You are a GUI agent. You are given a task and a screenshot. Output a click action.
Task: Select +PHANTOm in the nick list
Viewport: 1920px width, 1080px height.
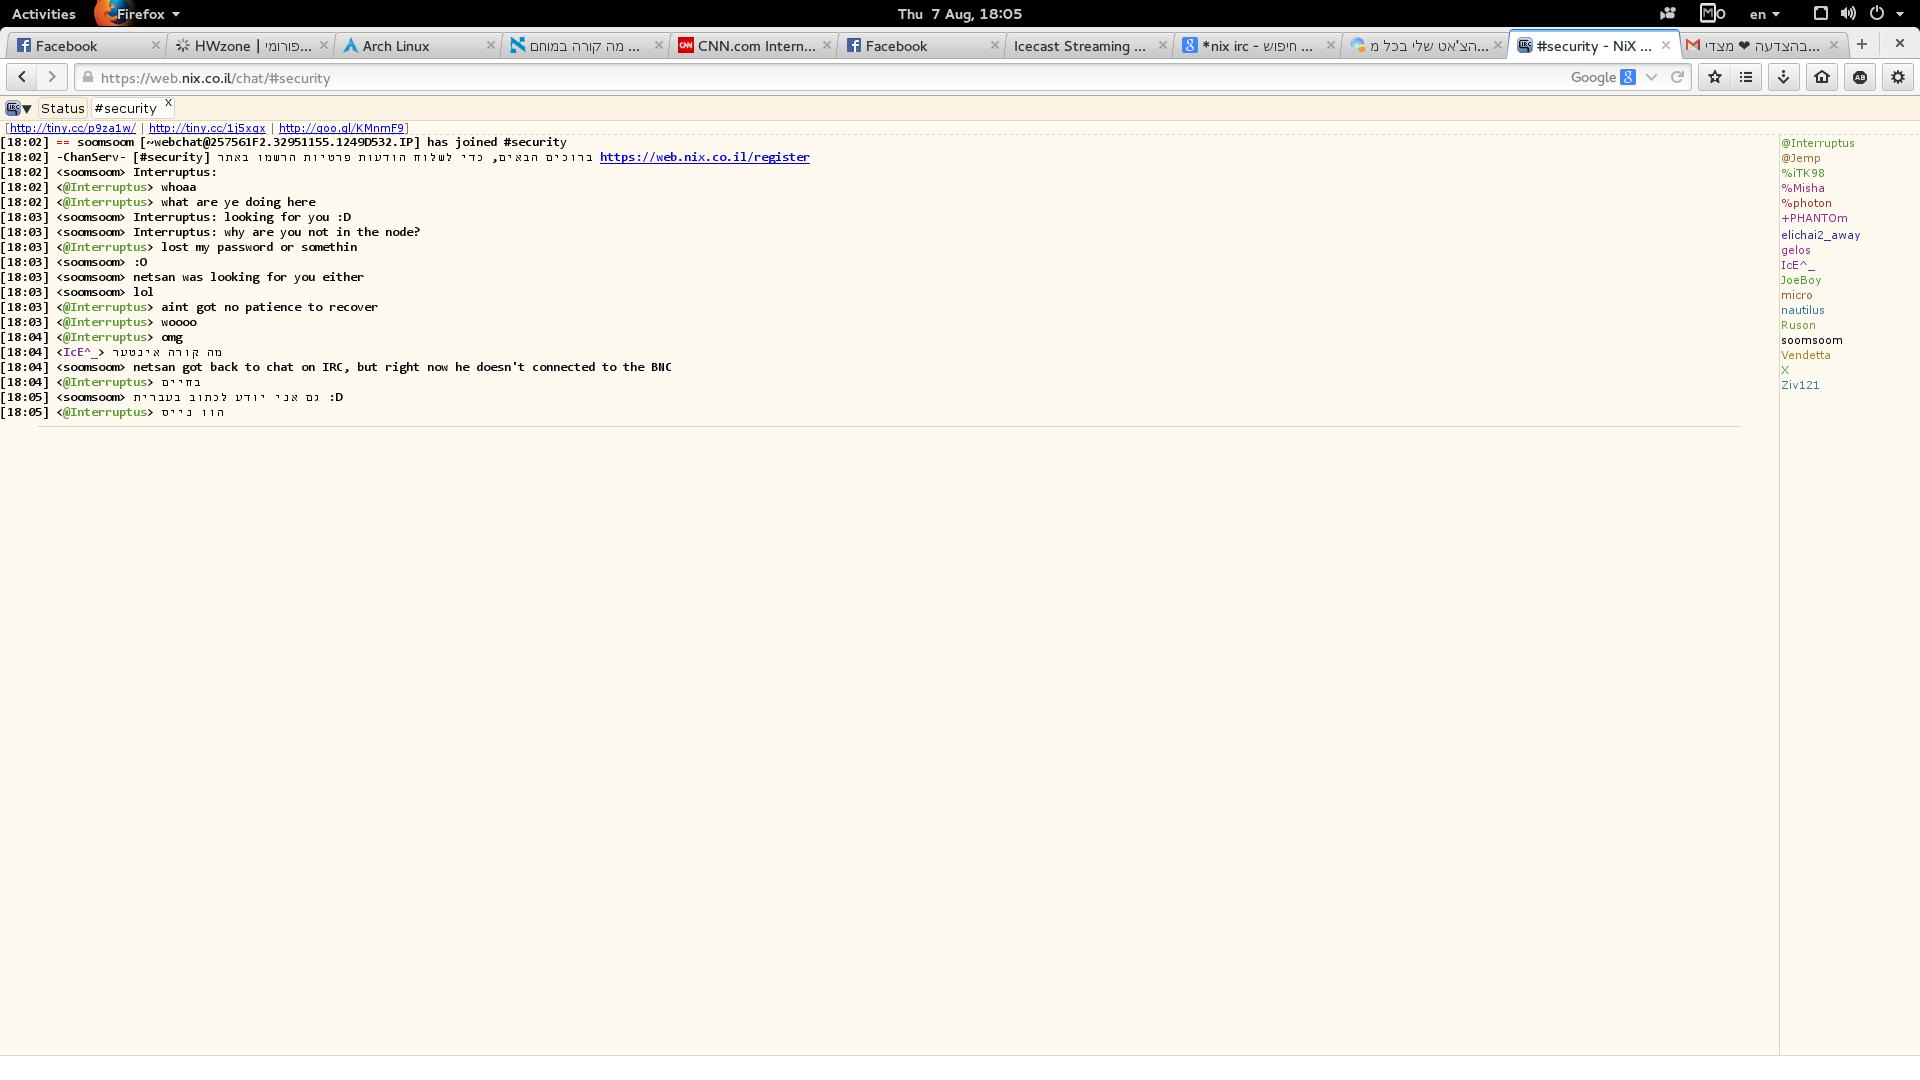tap(1814, 218)
